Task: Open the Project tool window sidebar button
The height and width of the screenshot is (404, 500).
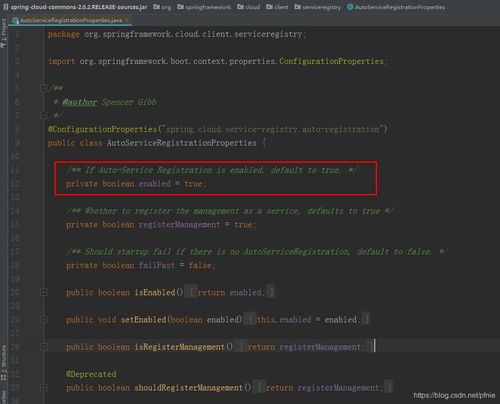Action: click(x=4, y=33)
